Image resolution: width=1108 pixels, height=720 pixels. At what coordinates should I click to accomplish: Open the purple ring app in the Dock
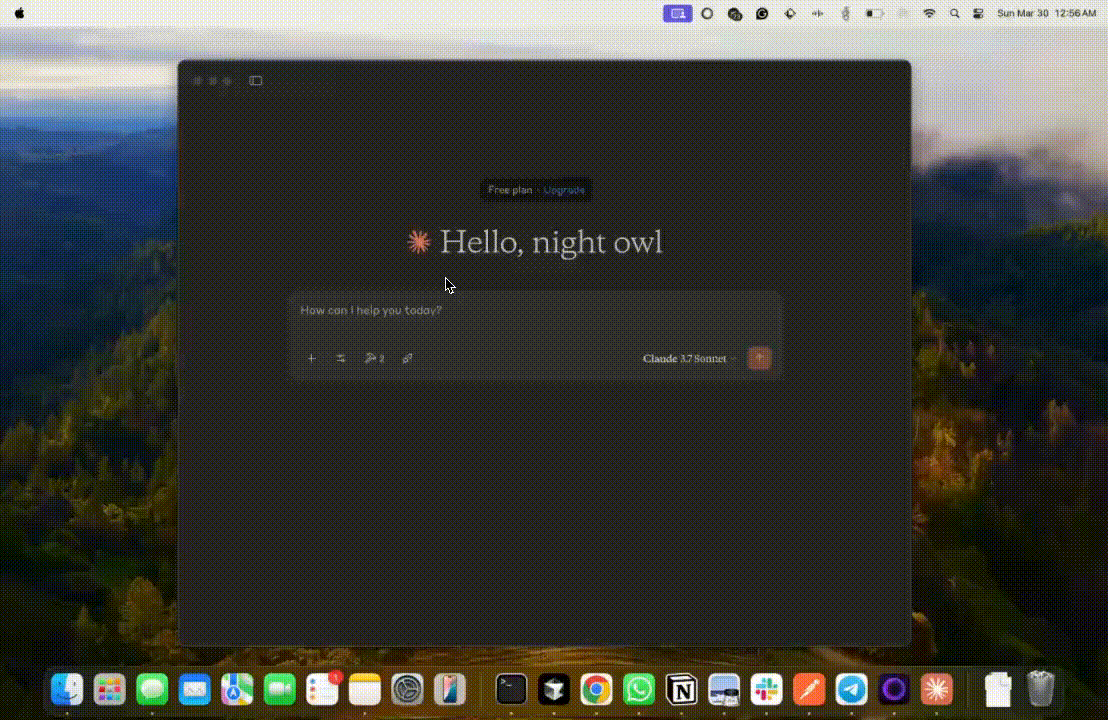[x=894, y=689]
